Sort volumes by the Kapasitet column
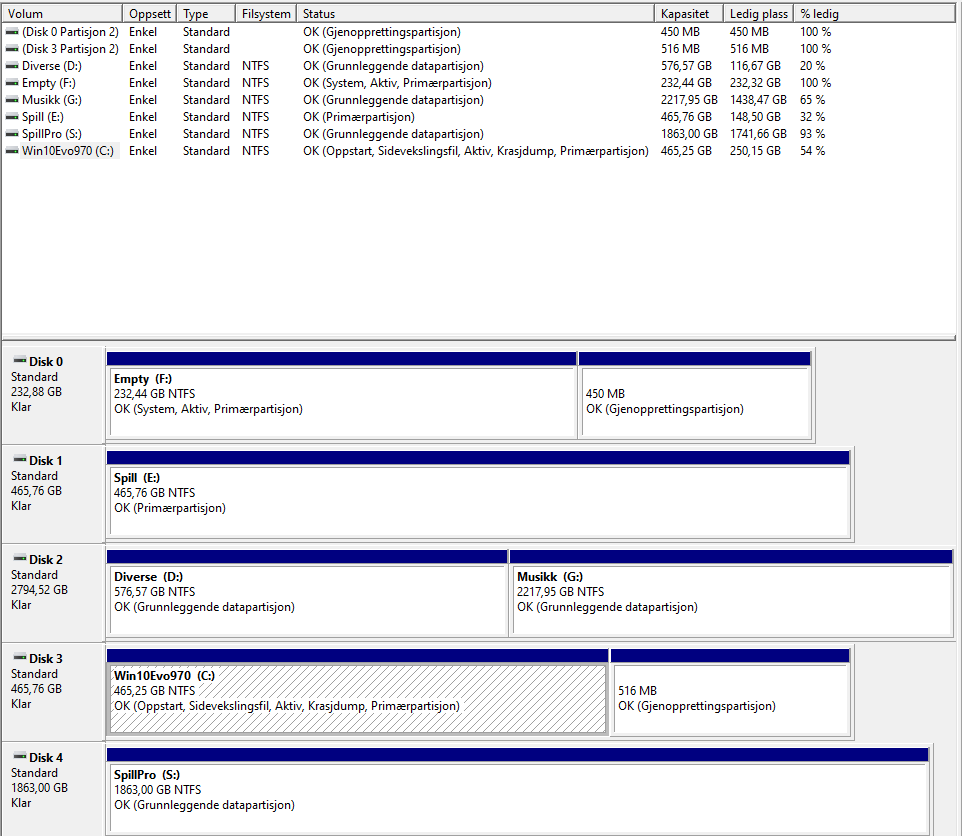Viewport: 962px width, 836px height. pos(689,13)
